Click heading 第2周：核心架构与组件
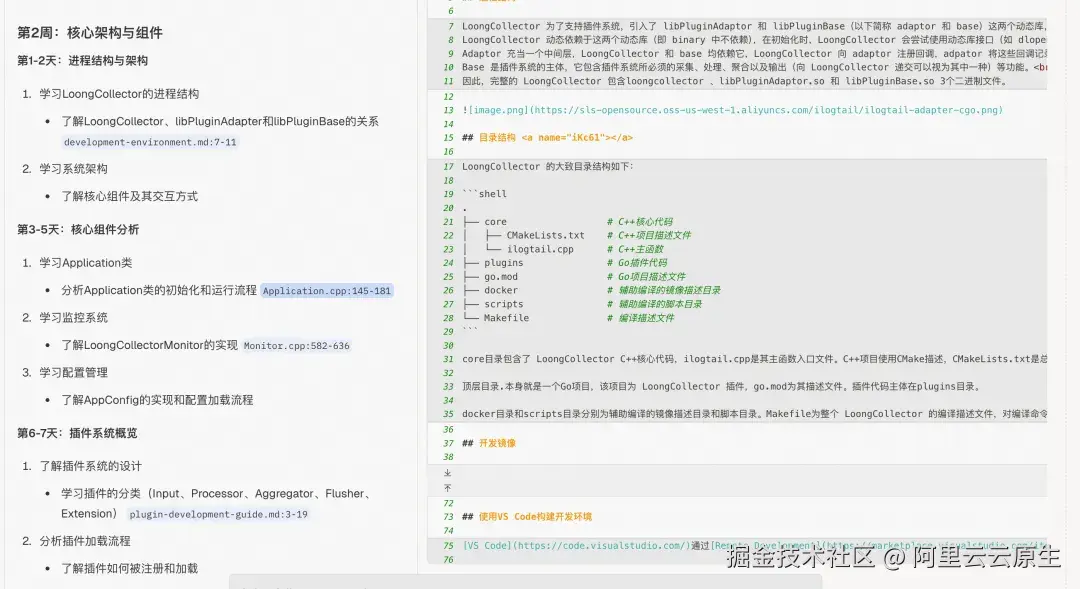Viewport: 1080px width, 589px height. [90, 33]
